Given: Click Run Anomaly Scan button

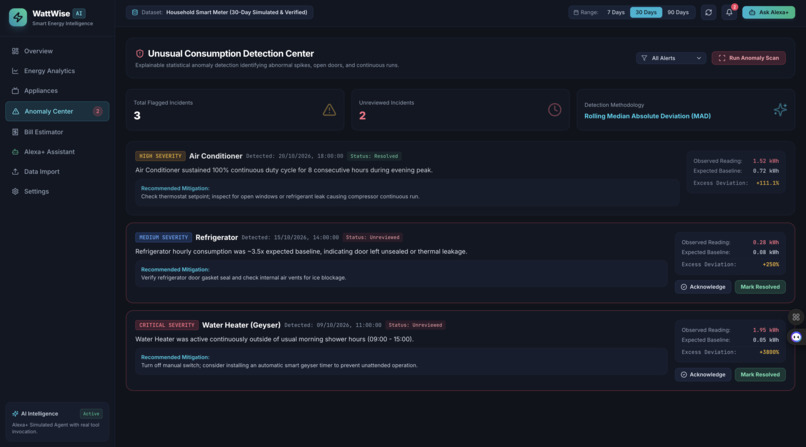Looking at the screenshot, I should point(748,58).
